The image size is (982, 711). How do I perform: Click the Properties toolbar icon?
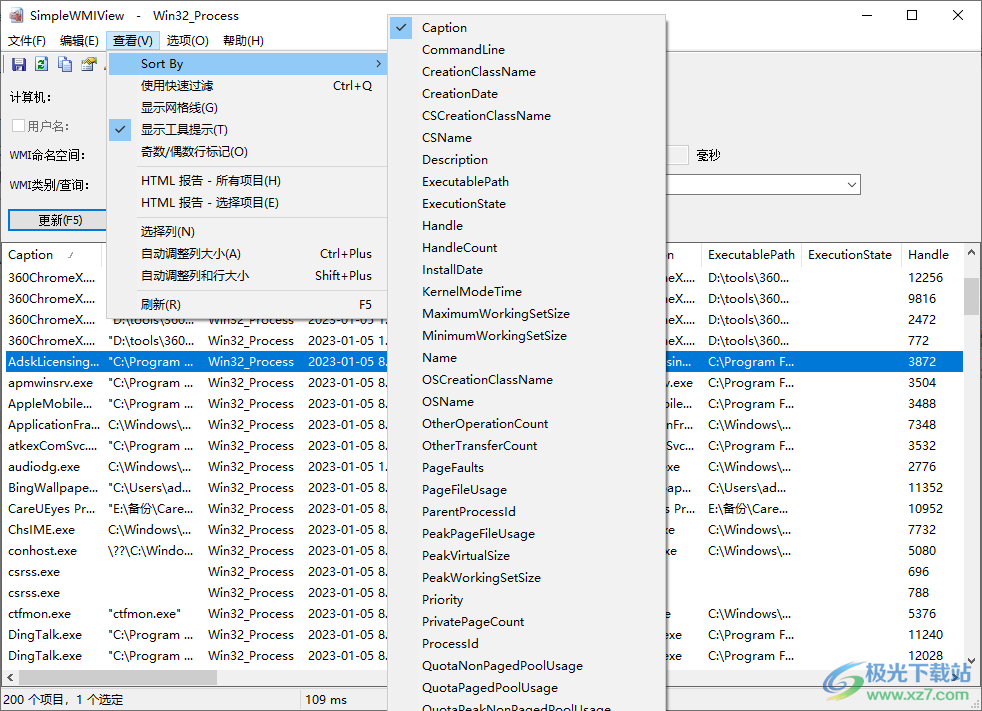88,63
